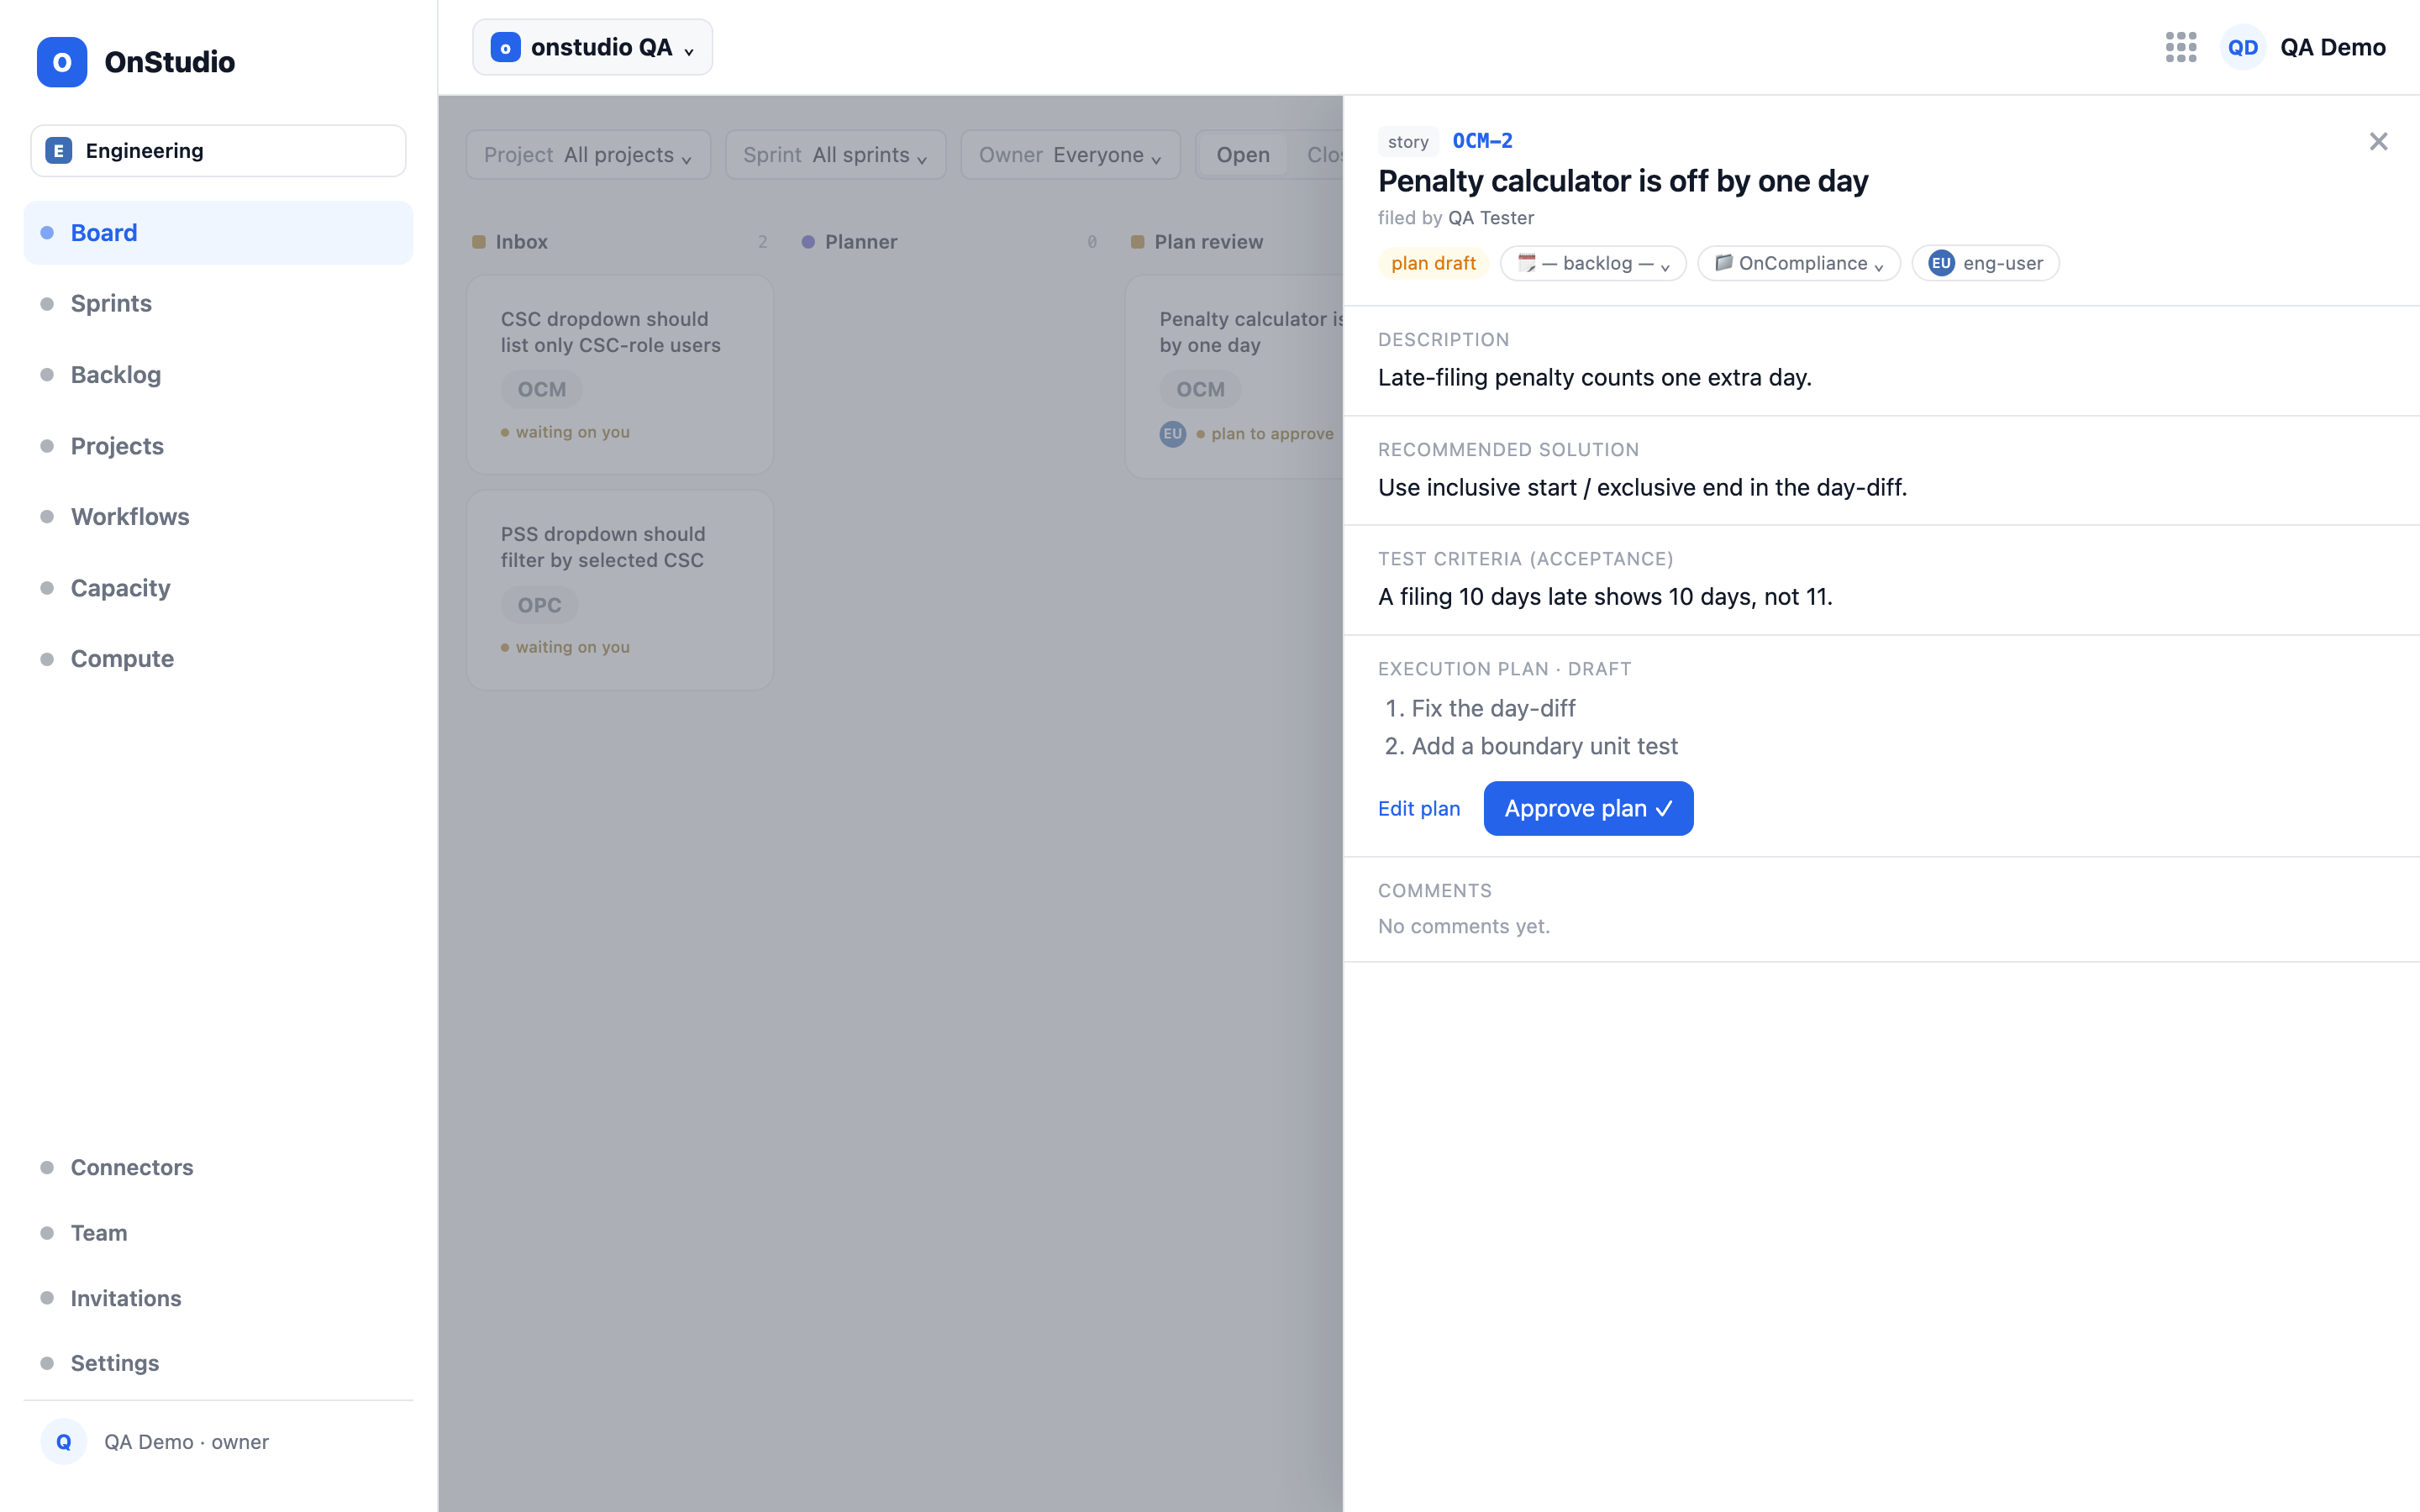
Task: Open the Owner Everyone filter
Action: (1070, 155)
